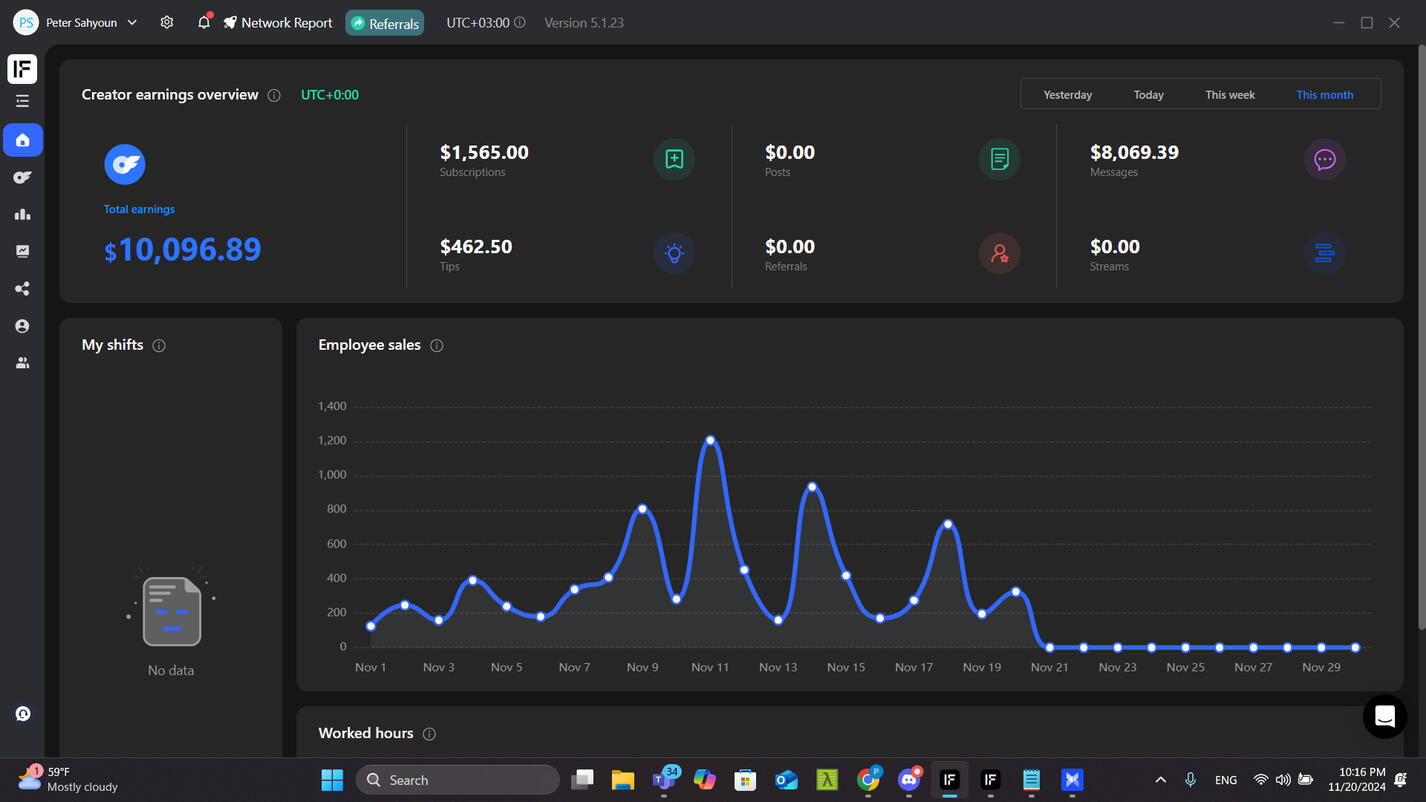Open the team members sidebar icon
The height and width of the screenshot is (802, 1426).
point(23,363)
